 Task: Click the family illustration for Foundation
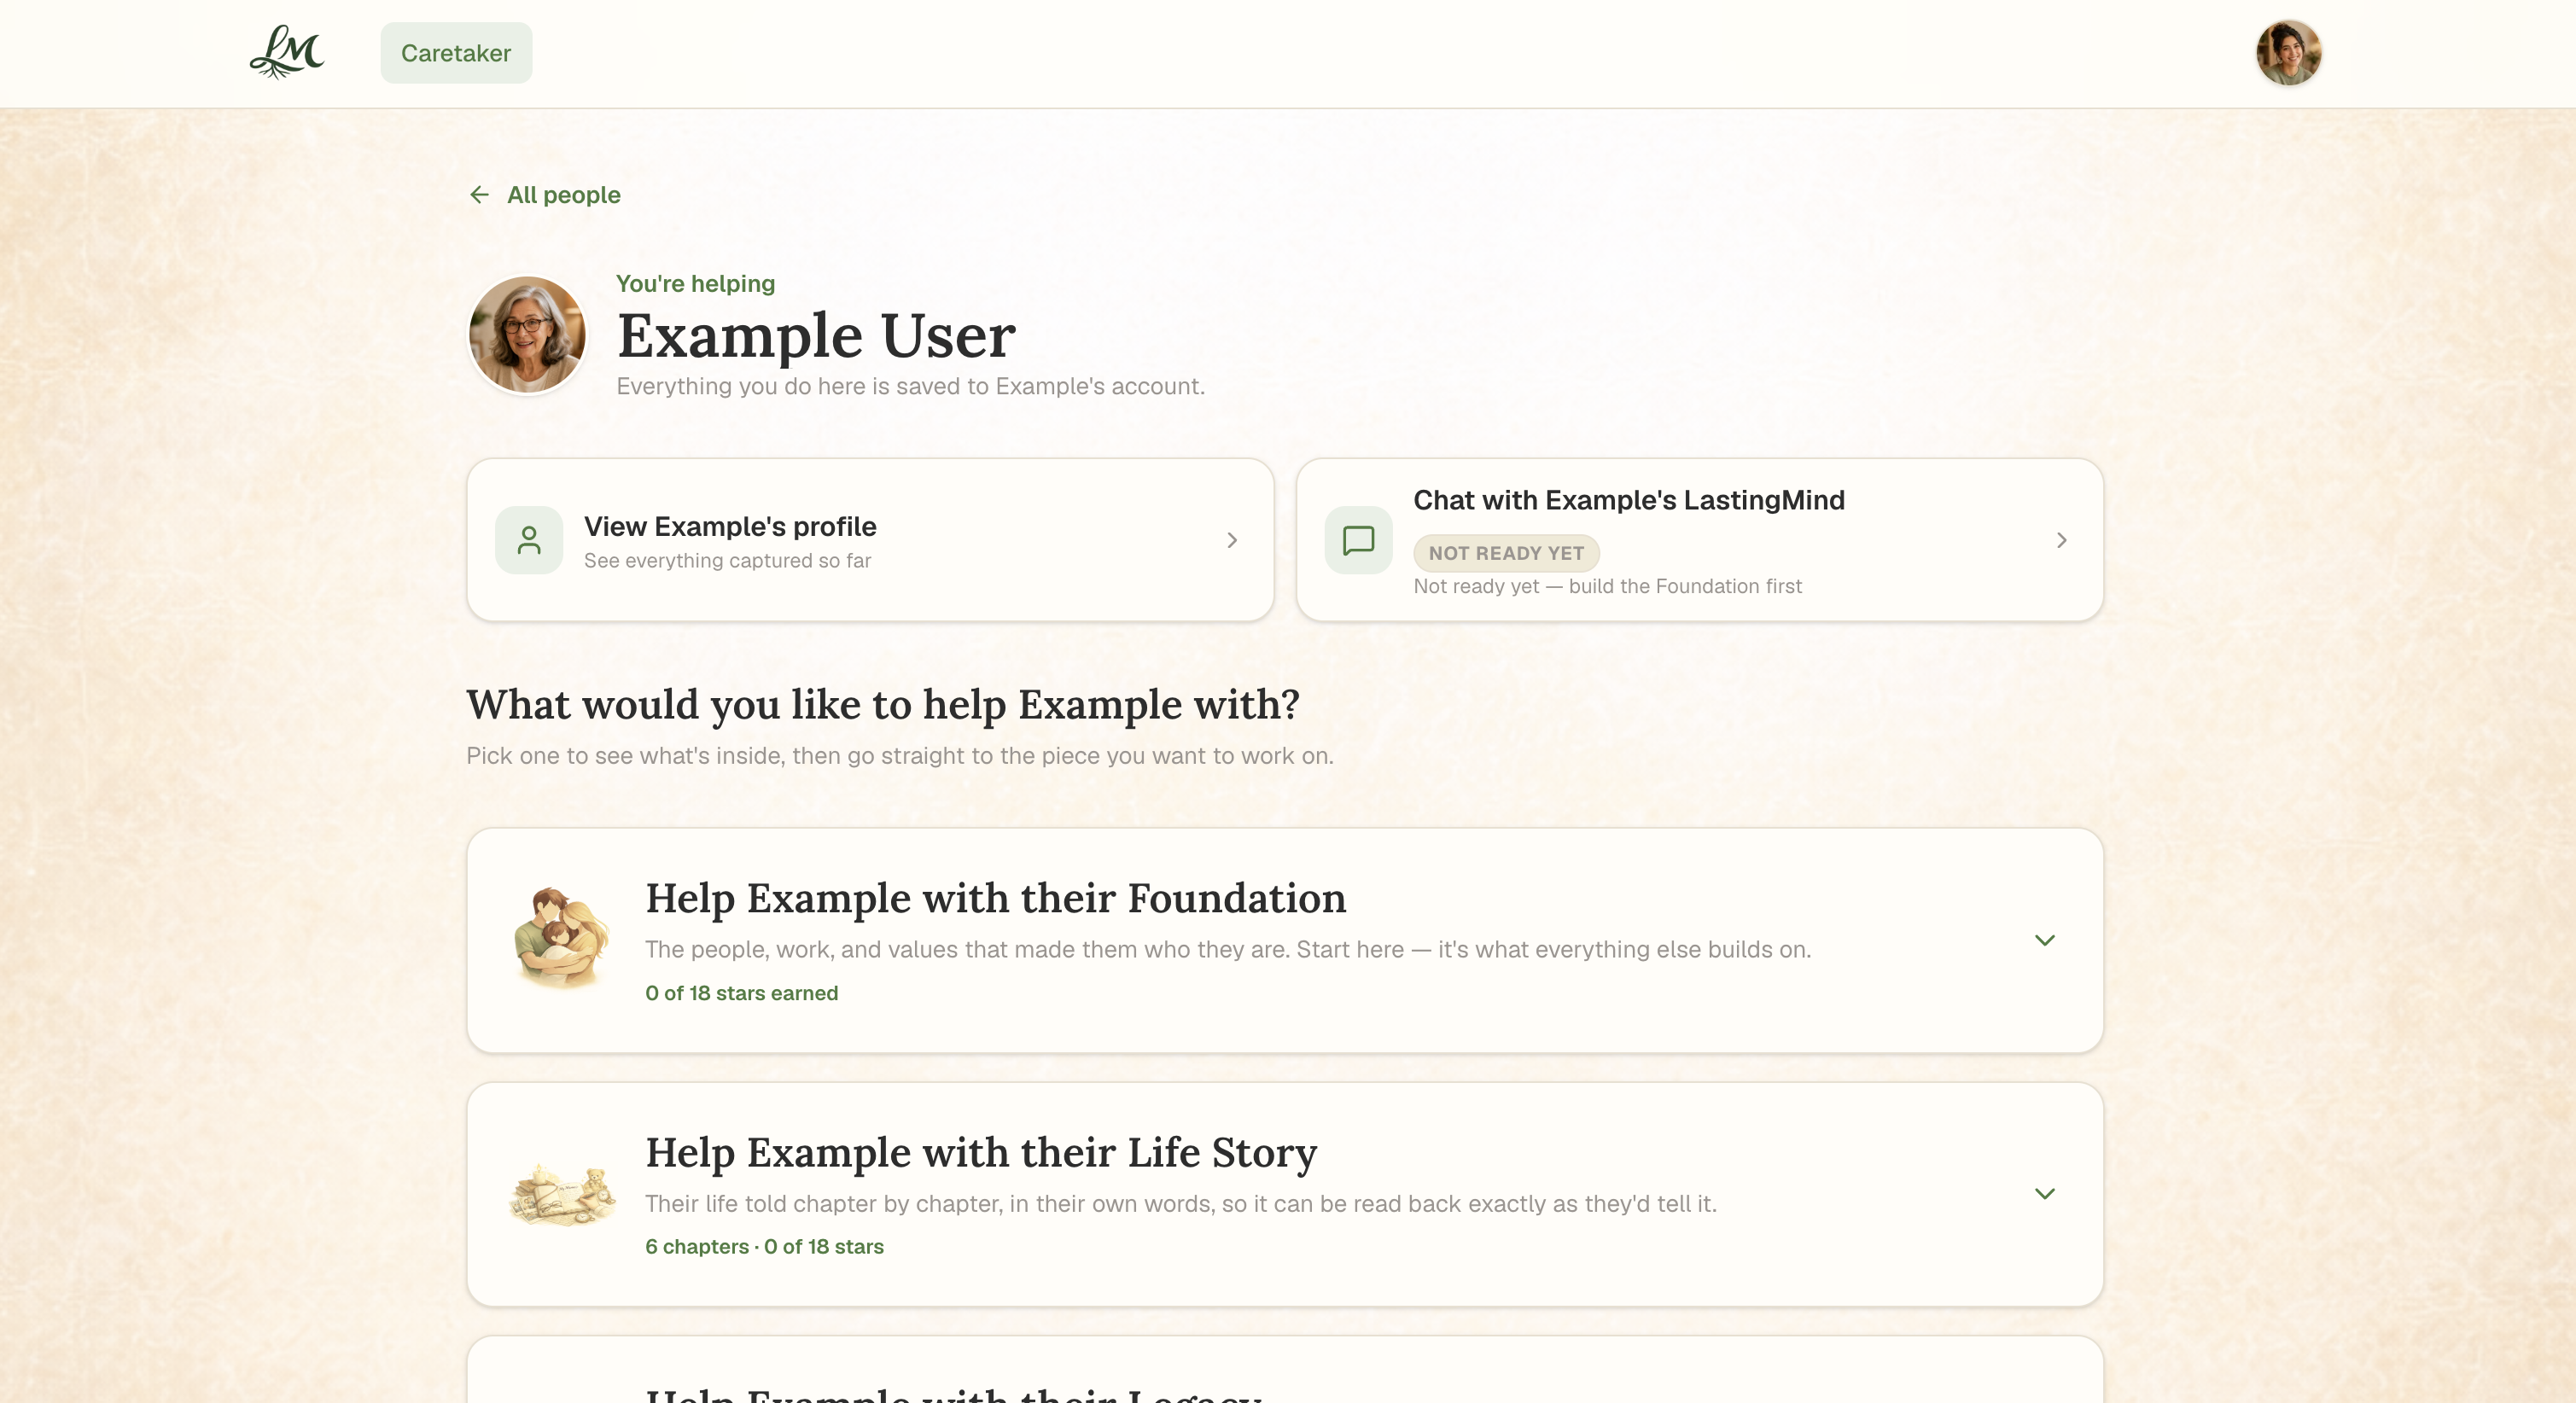coord(561,939)
